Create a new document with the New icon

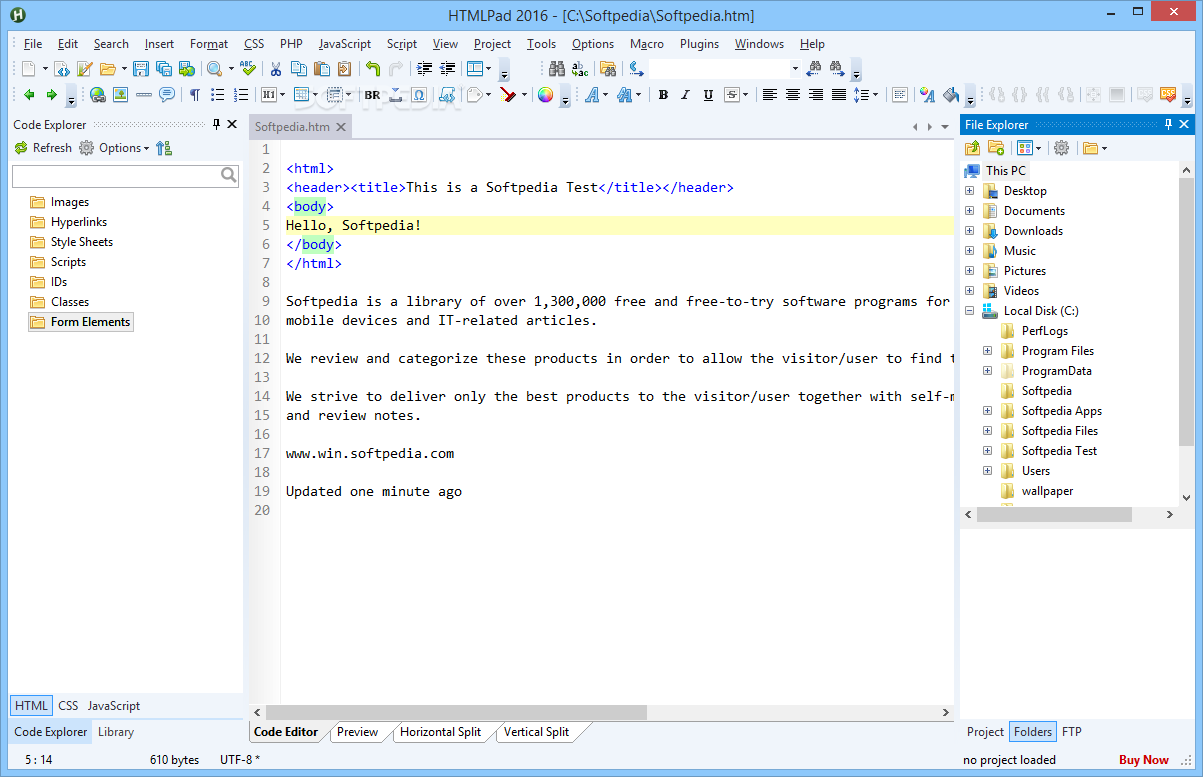(28, 69)
